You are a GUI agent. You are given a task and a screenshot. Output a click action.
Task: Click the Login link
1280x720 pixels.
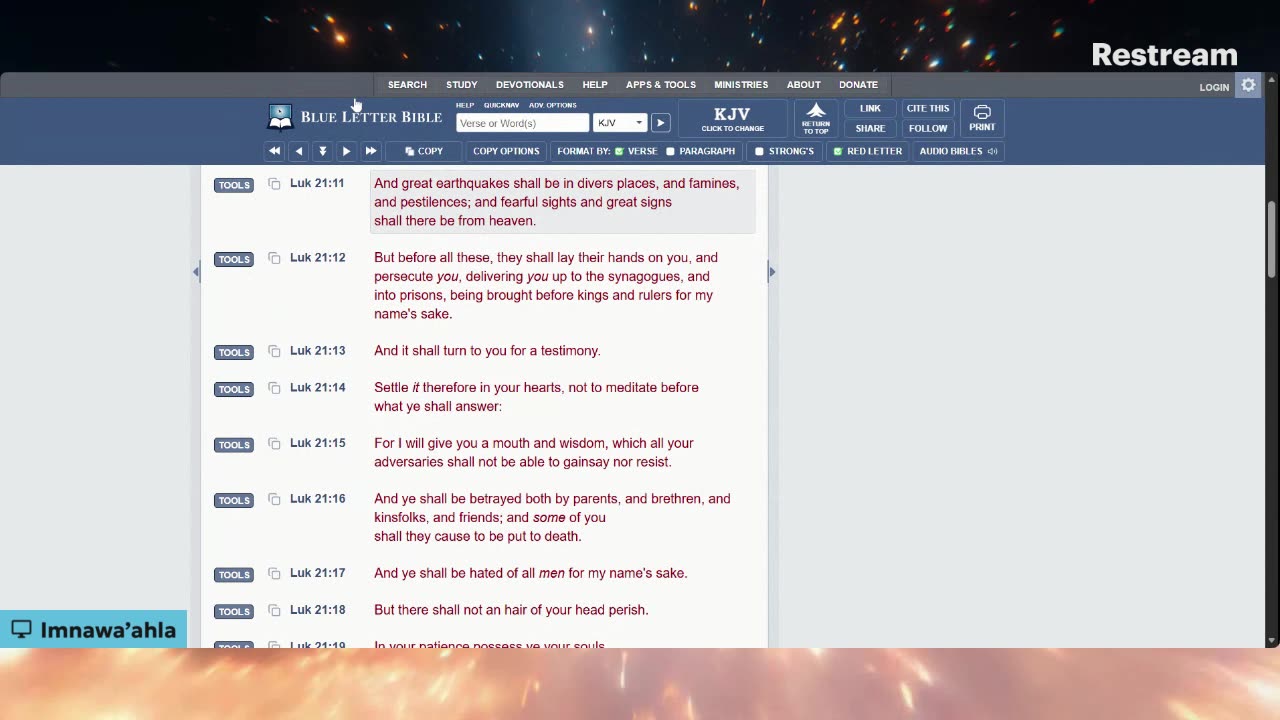pos(1214,87)
